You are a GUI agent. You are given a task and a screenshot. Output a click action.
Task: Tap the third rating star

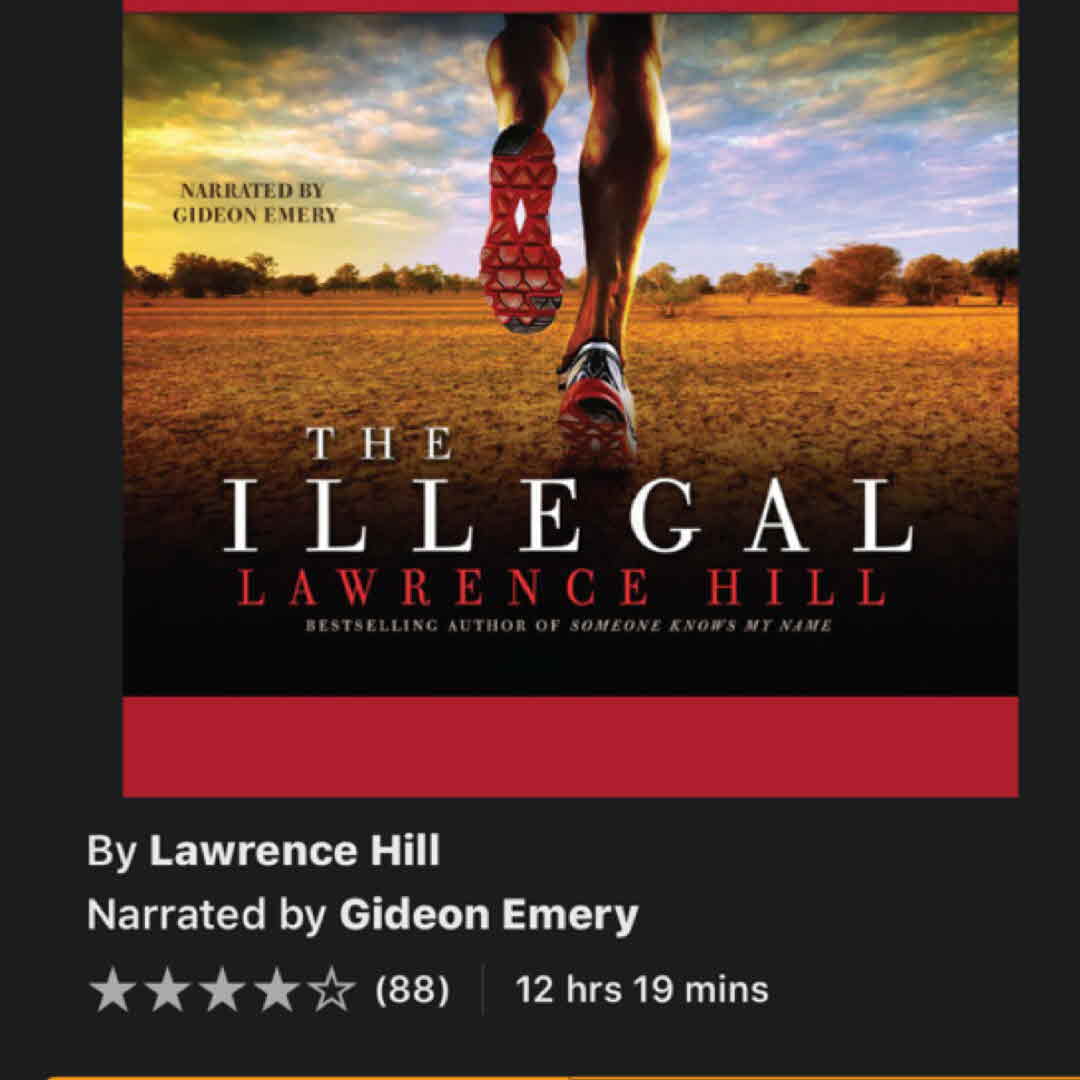click(x=222, y=989)
